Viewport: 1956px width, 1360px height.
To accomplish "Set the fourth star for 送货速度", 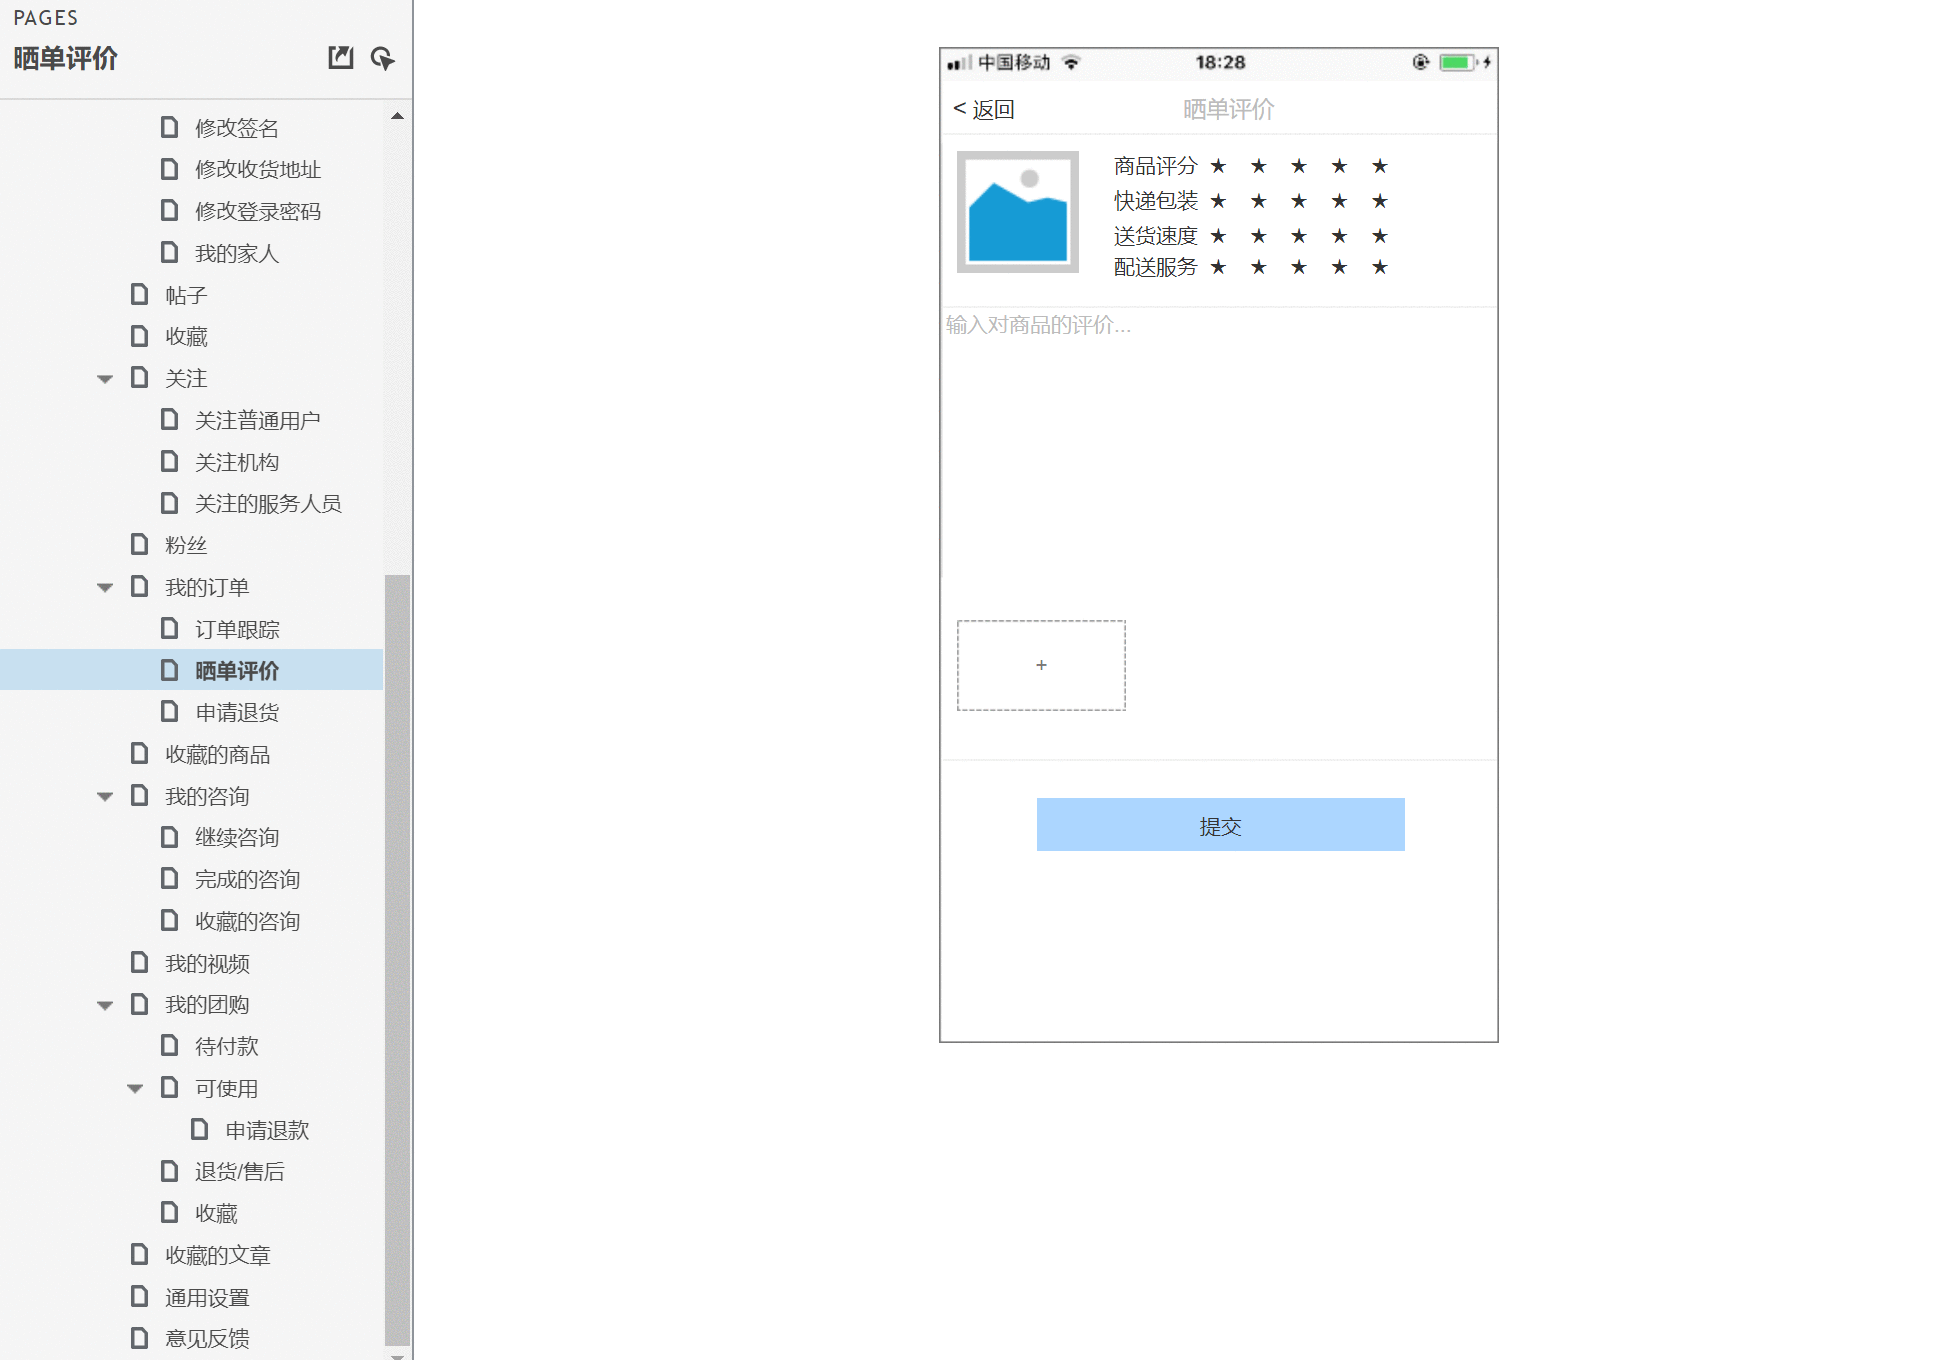I will click(1340, 236).
